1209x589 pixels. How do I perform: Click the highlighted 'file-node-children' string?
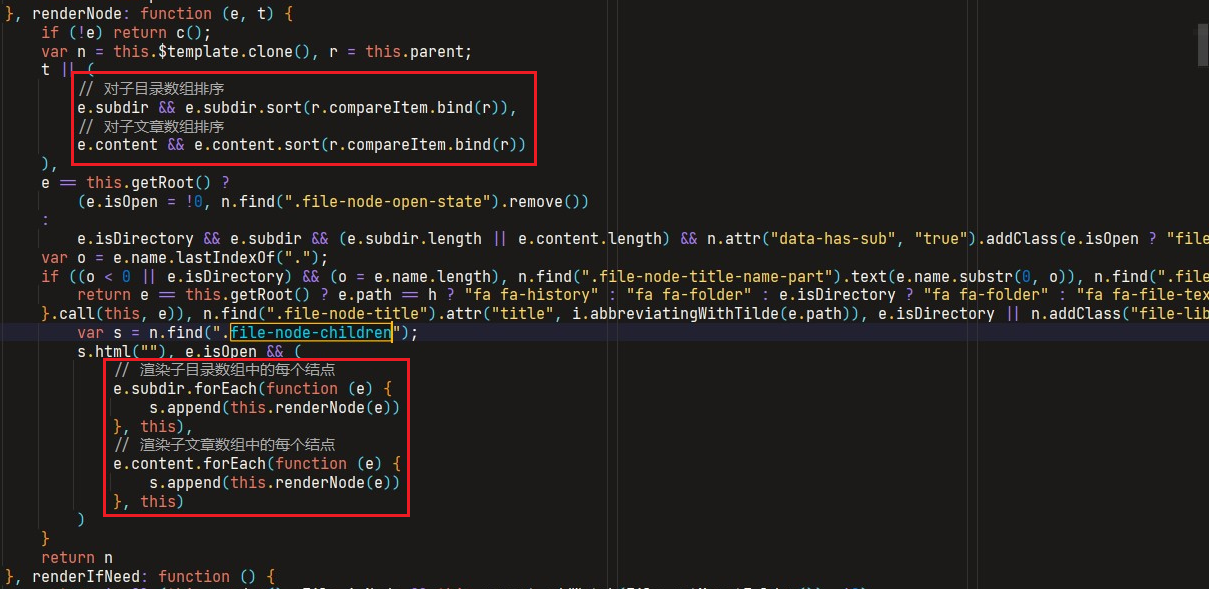tap(310, 332)
